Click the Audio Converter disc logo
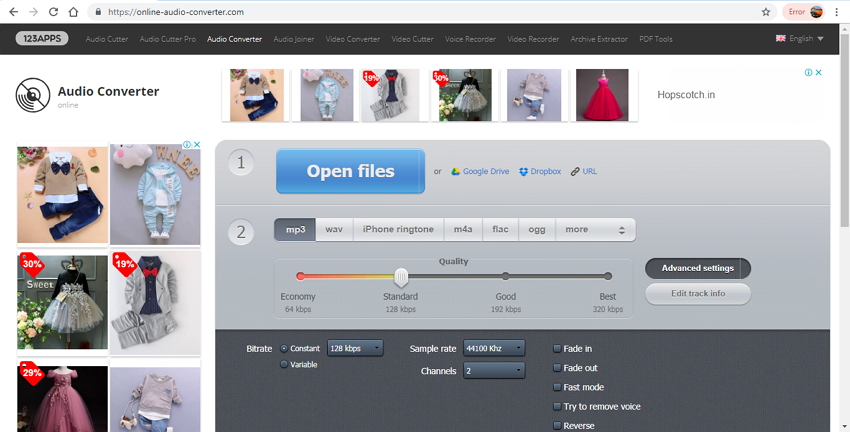This screenshot has width=850, height=432. pyautogui.click(x=33, y=95)
